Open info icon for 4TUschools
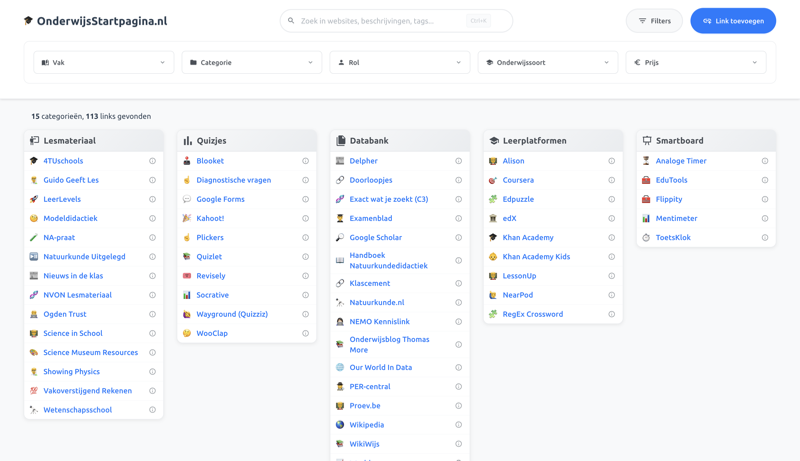The width and height of the screenshot is (800, 461). [152, 161]
